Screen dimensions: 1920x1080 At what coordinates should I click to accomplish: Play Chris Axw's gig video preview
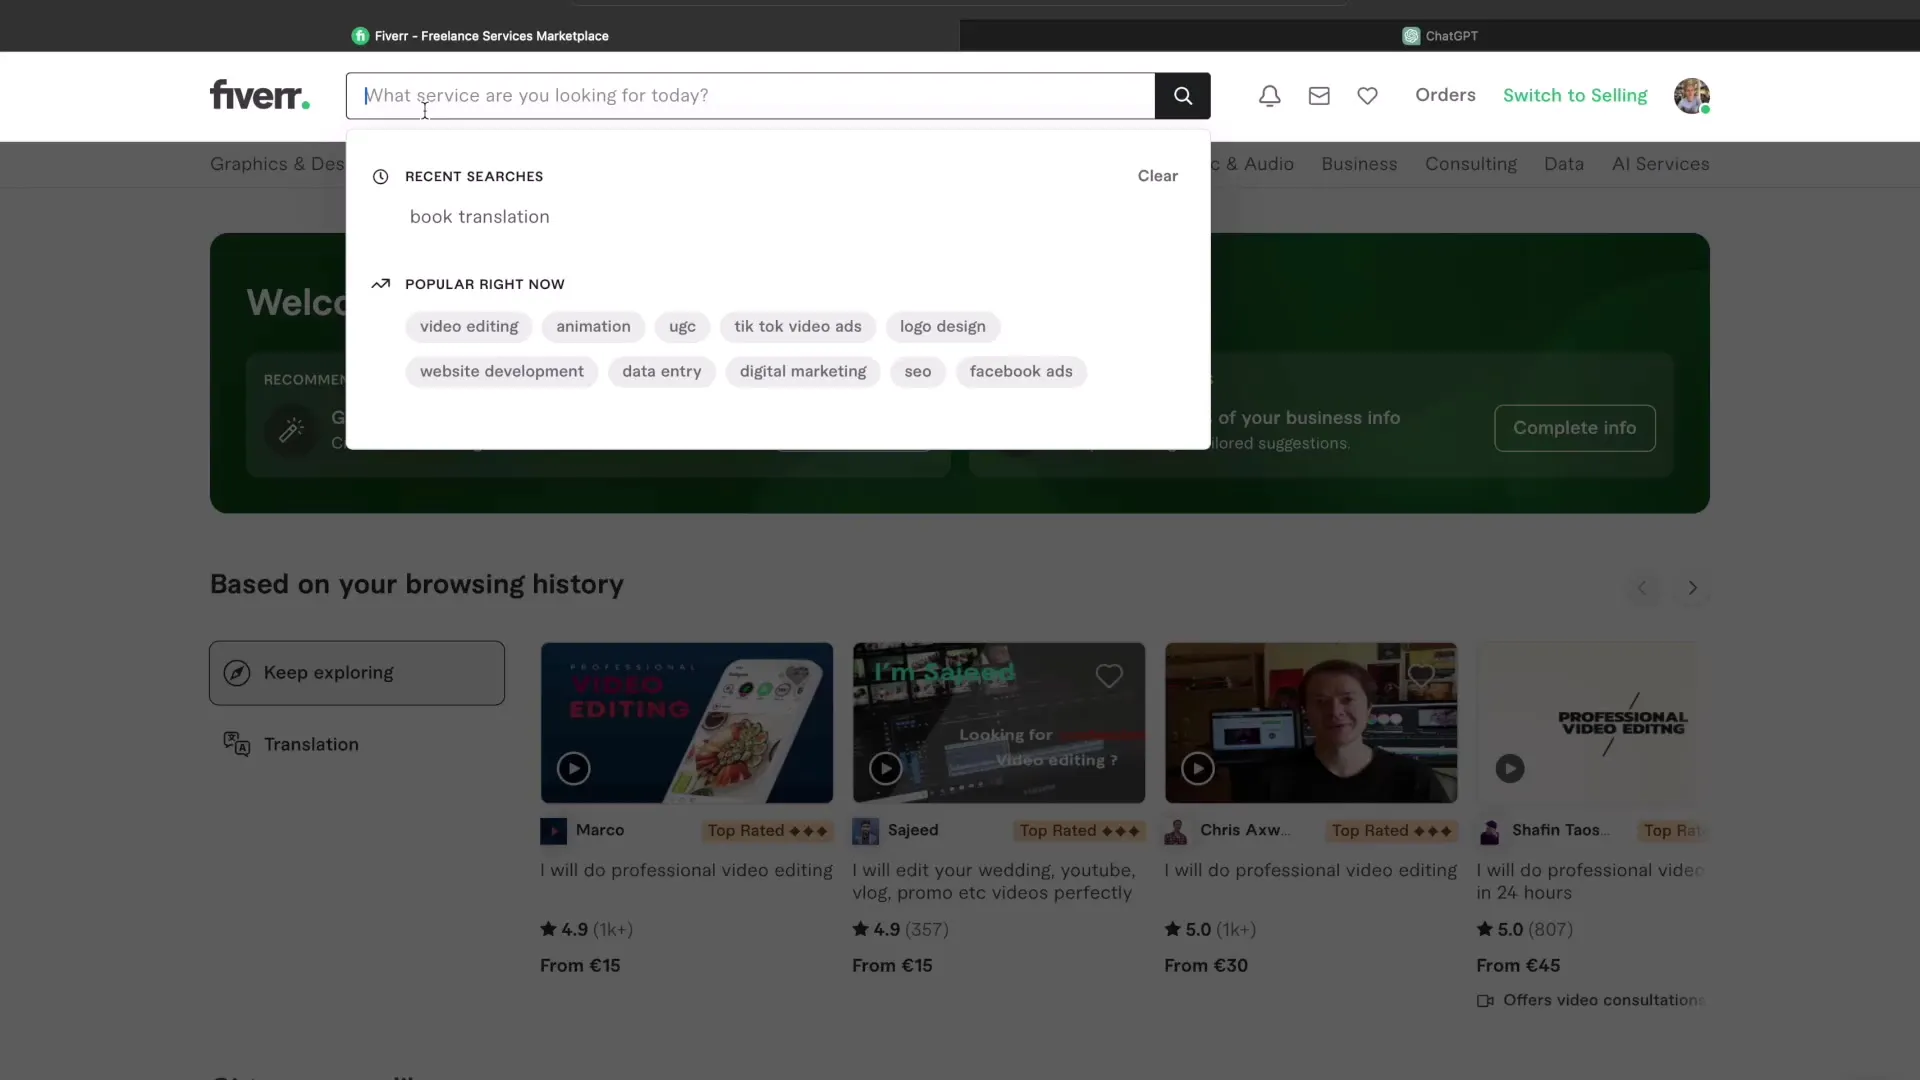[x=1197, y=768]
